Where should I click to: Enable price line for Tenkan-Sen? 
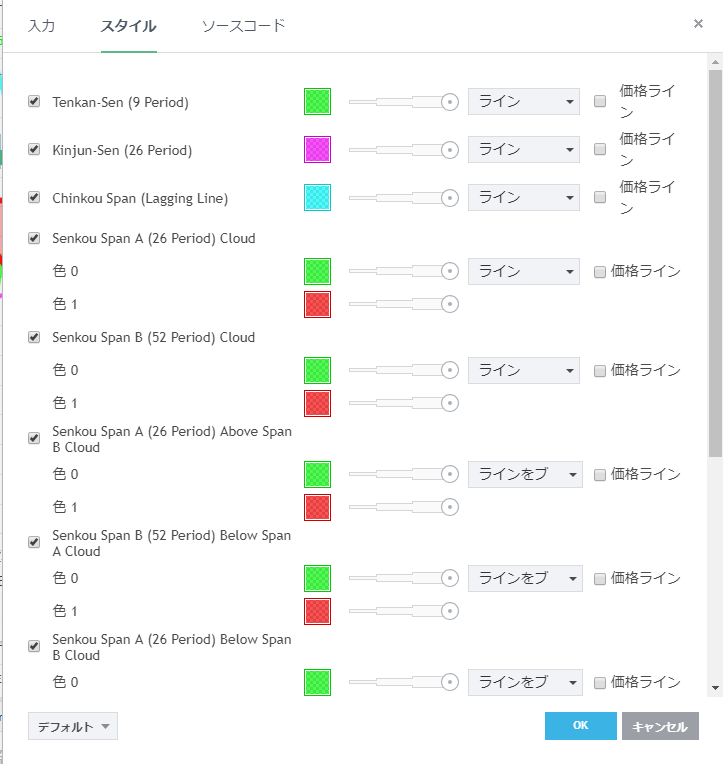click(600, 101)
